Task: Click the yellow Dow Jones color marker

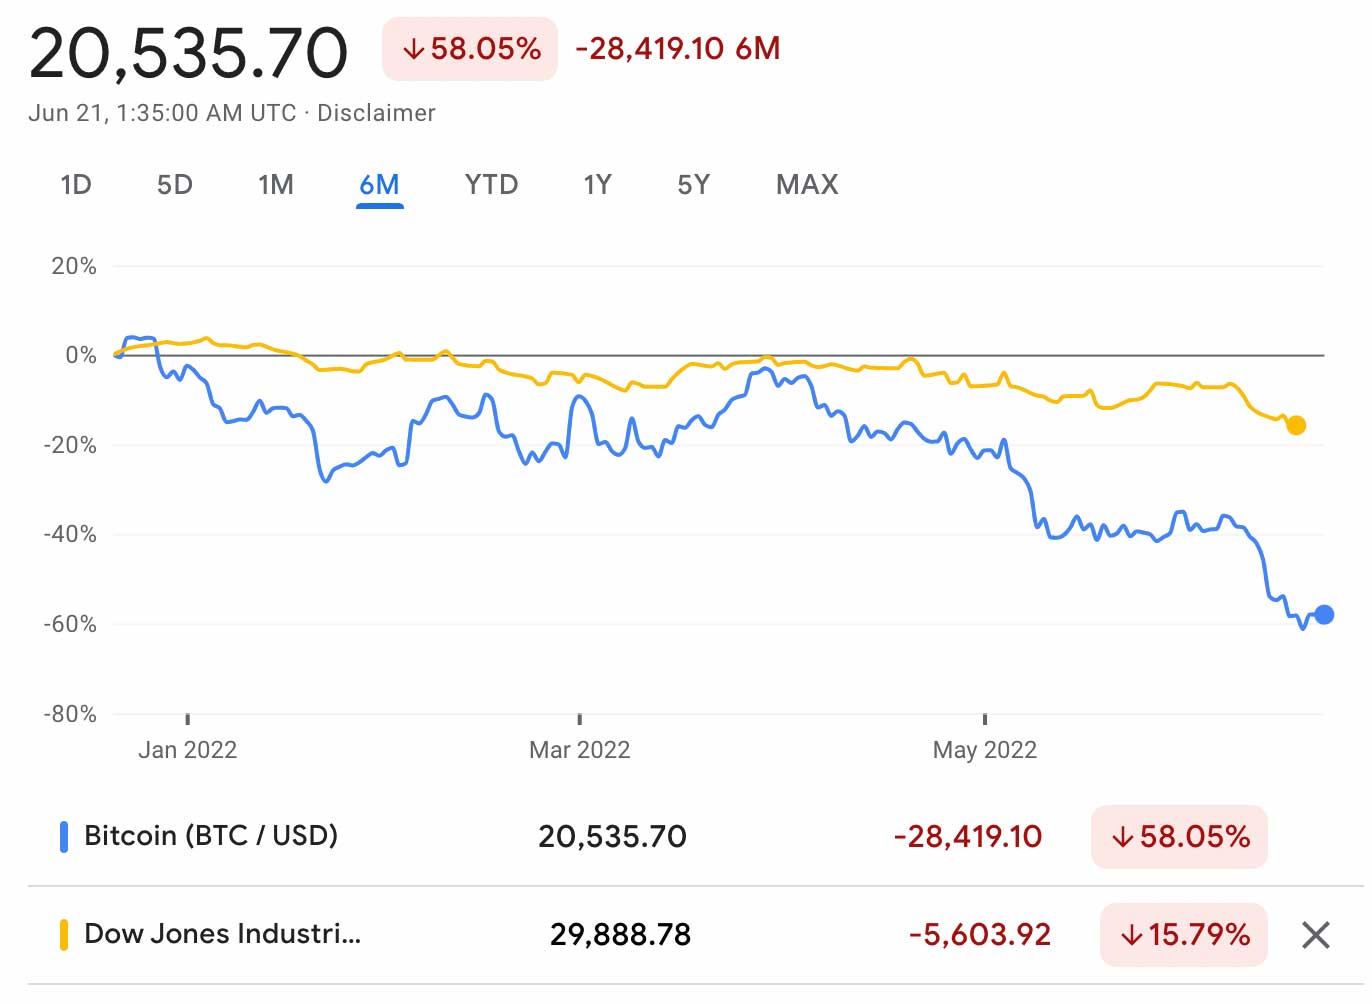Action: 64,934
